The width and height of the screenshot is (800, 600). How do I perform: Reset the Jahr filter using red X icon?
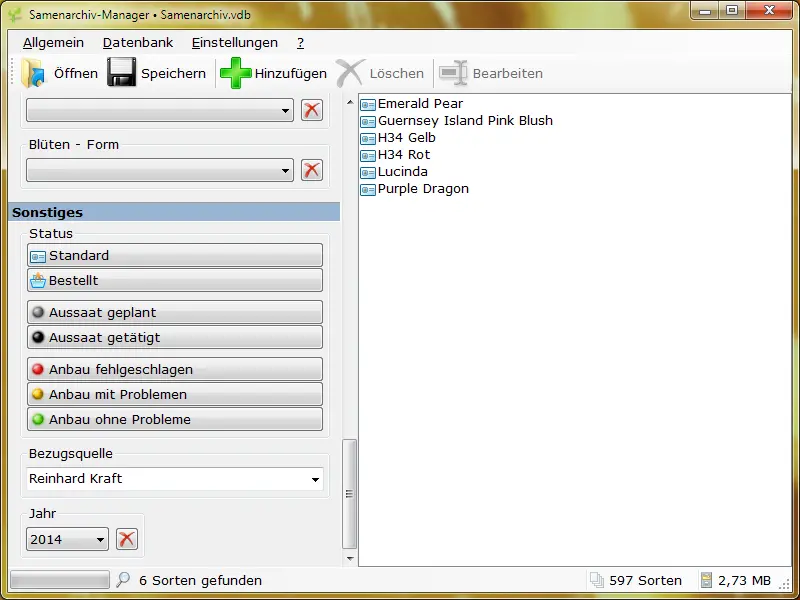pos(126,540)
